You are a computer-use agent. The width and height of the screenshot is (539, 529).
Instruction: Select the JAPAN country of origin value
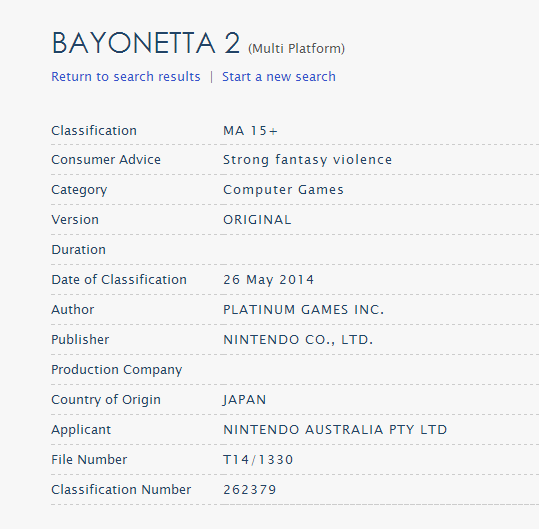pos(244,400)
